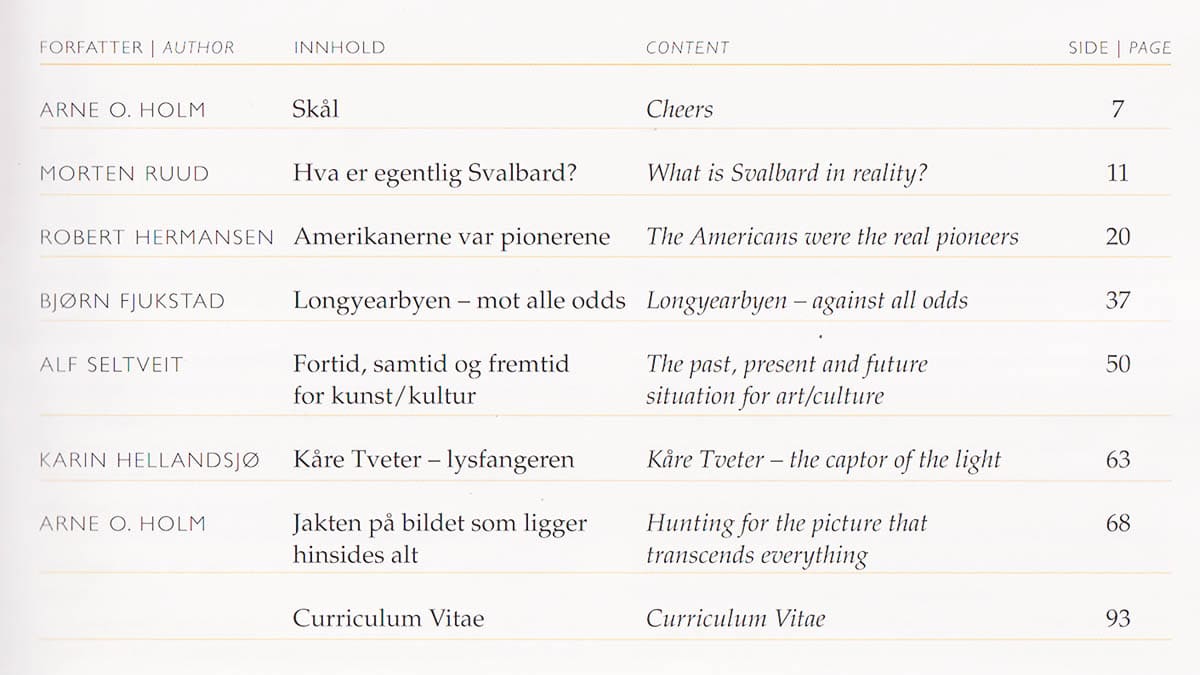Click the italic CONTENT column header
This screenshot has height=675, width=1200.
[688, 48]
